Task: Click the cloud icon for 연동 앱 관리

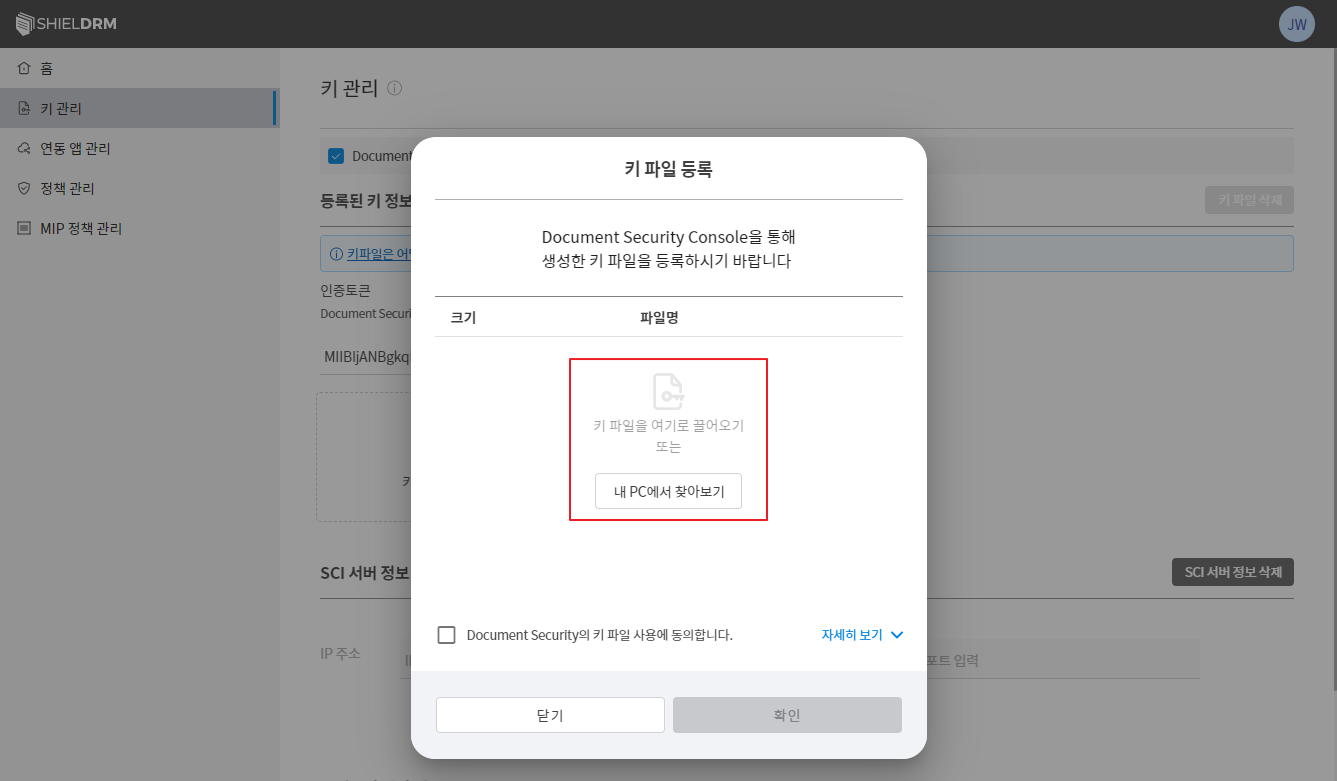Action: [x=24, y=148]
